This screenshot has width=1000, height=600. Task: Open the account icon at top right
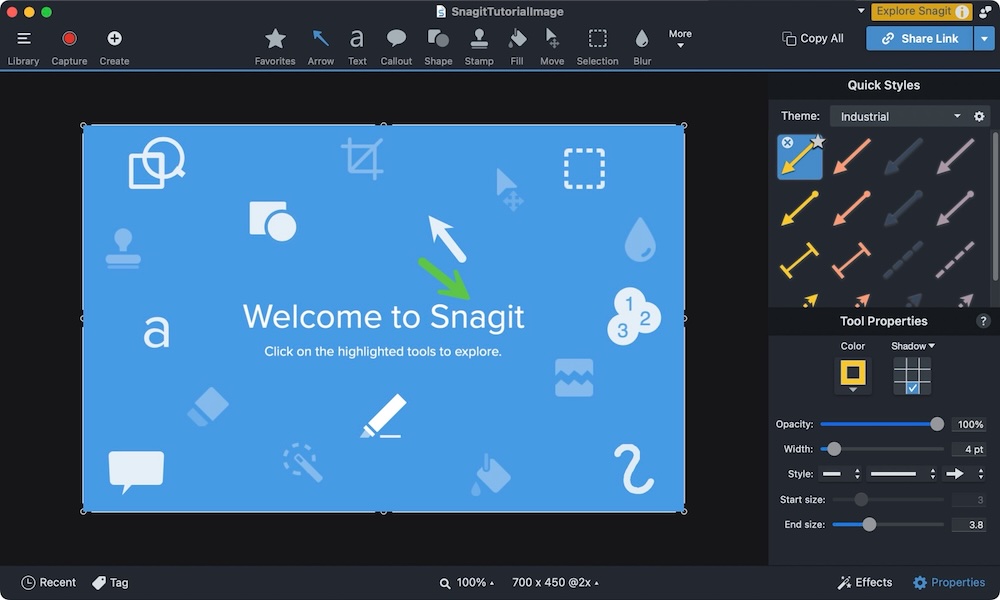click(985, 11)
